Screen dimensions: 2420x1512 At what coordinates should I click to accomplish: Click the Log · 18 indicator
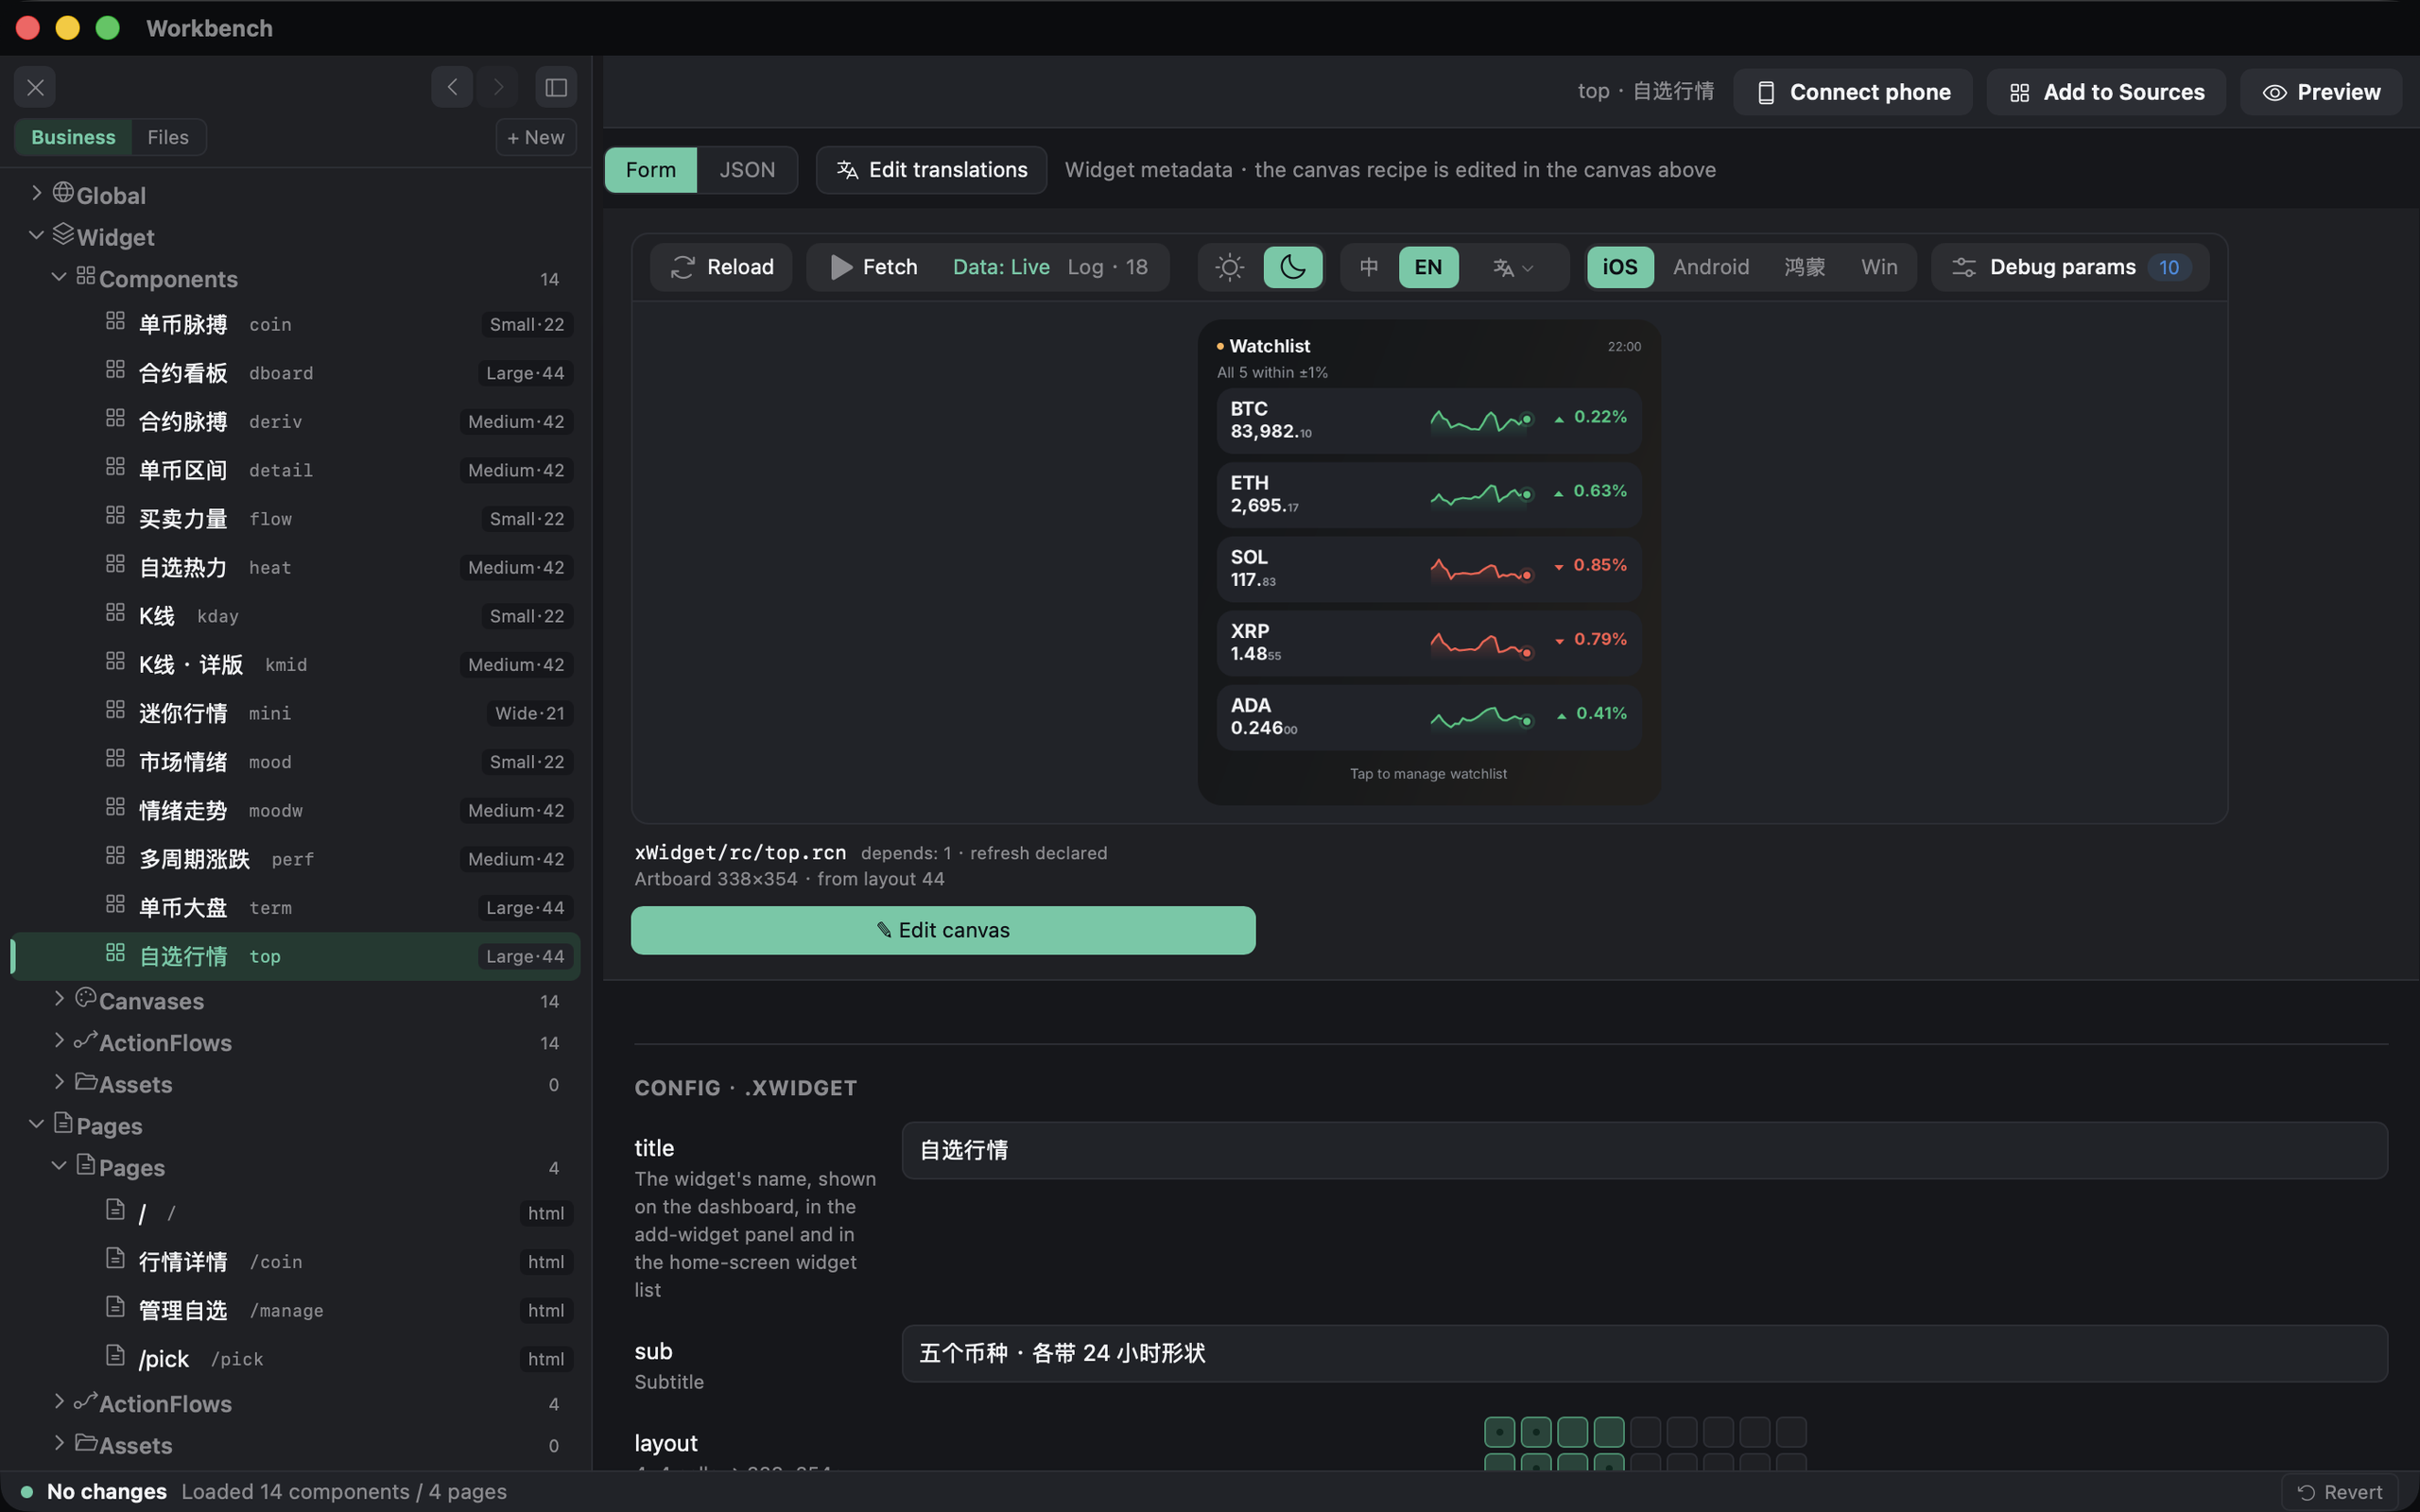(x=1107, y=267)
